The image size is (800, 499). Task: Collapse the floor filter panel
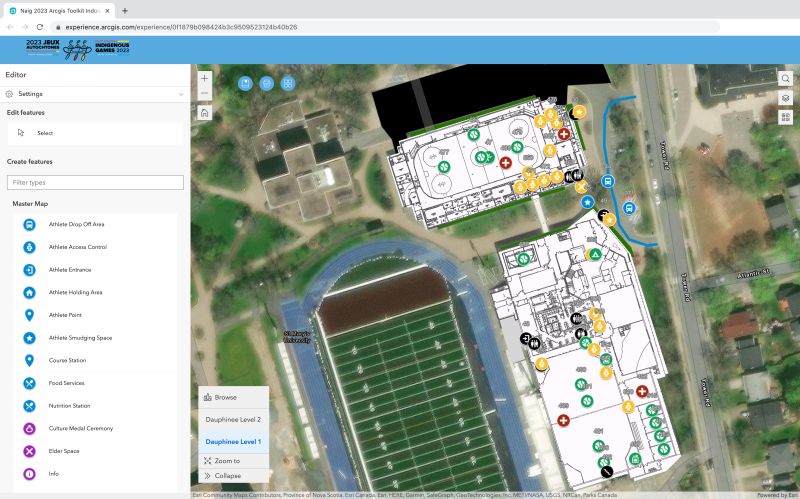point(226,476)
